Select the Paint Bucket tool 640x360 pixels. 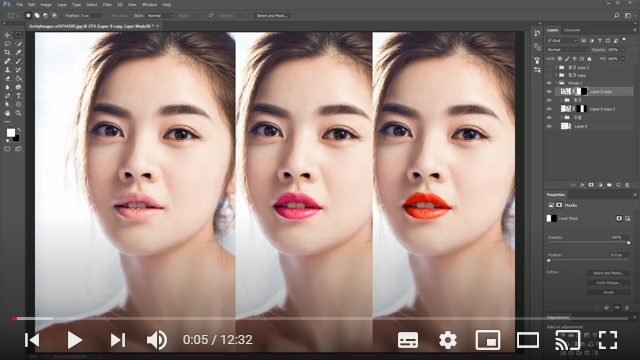(x=18, y=78)
